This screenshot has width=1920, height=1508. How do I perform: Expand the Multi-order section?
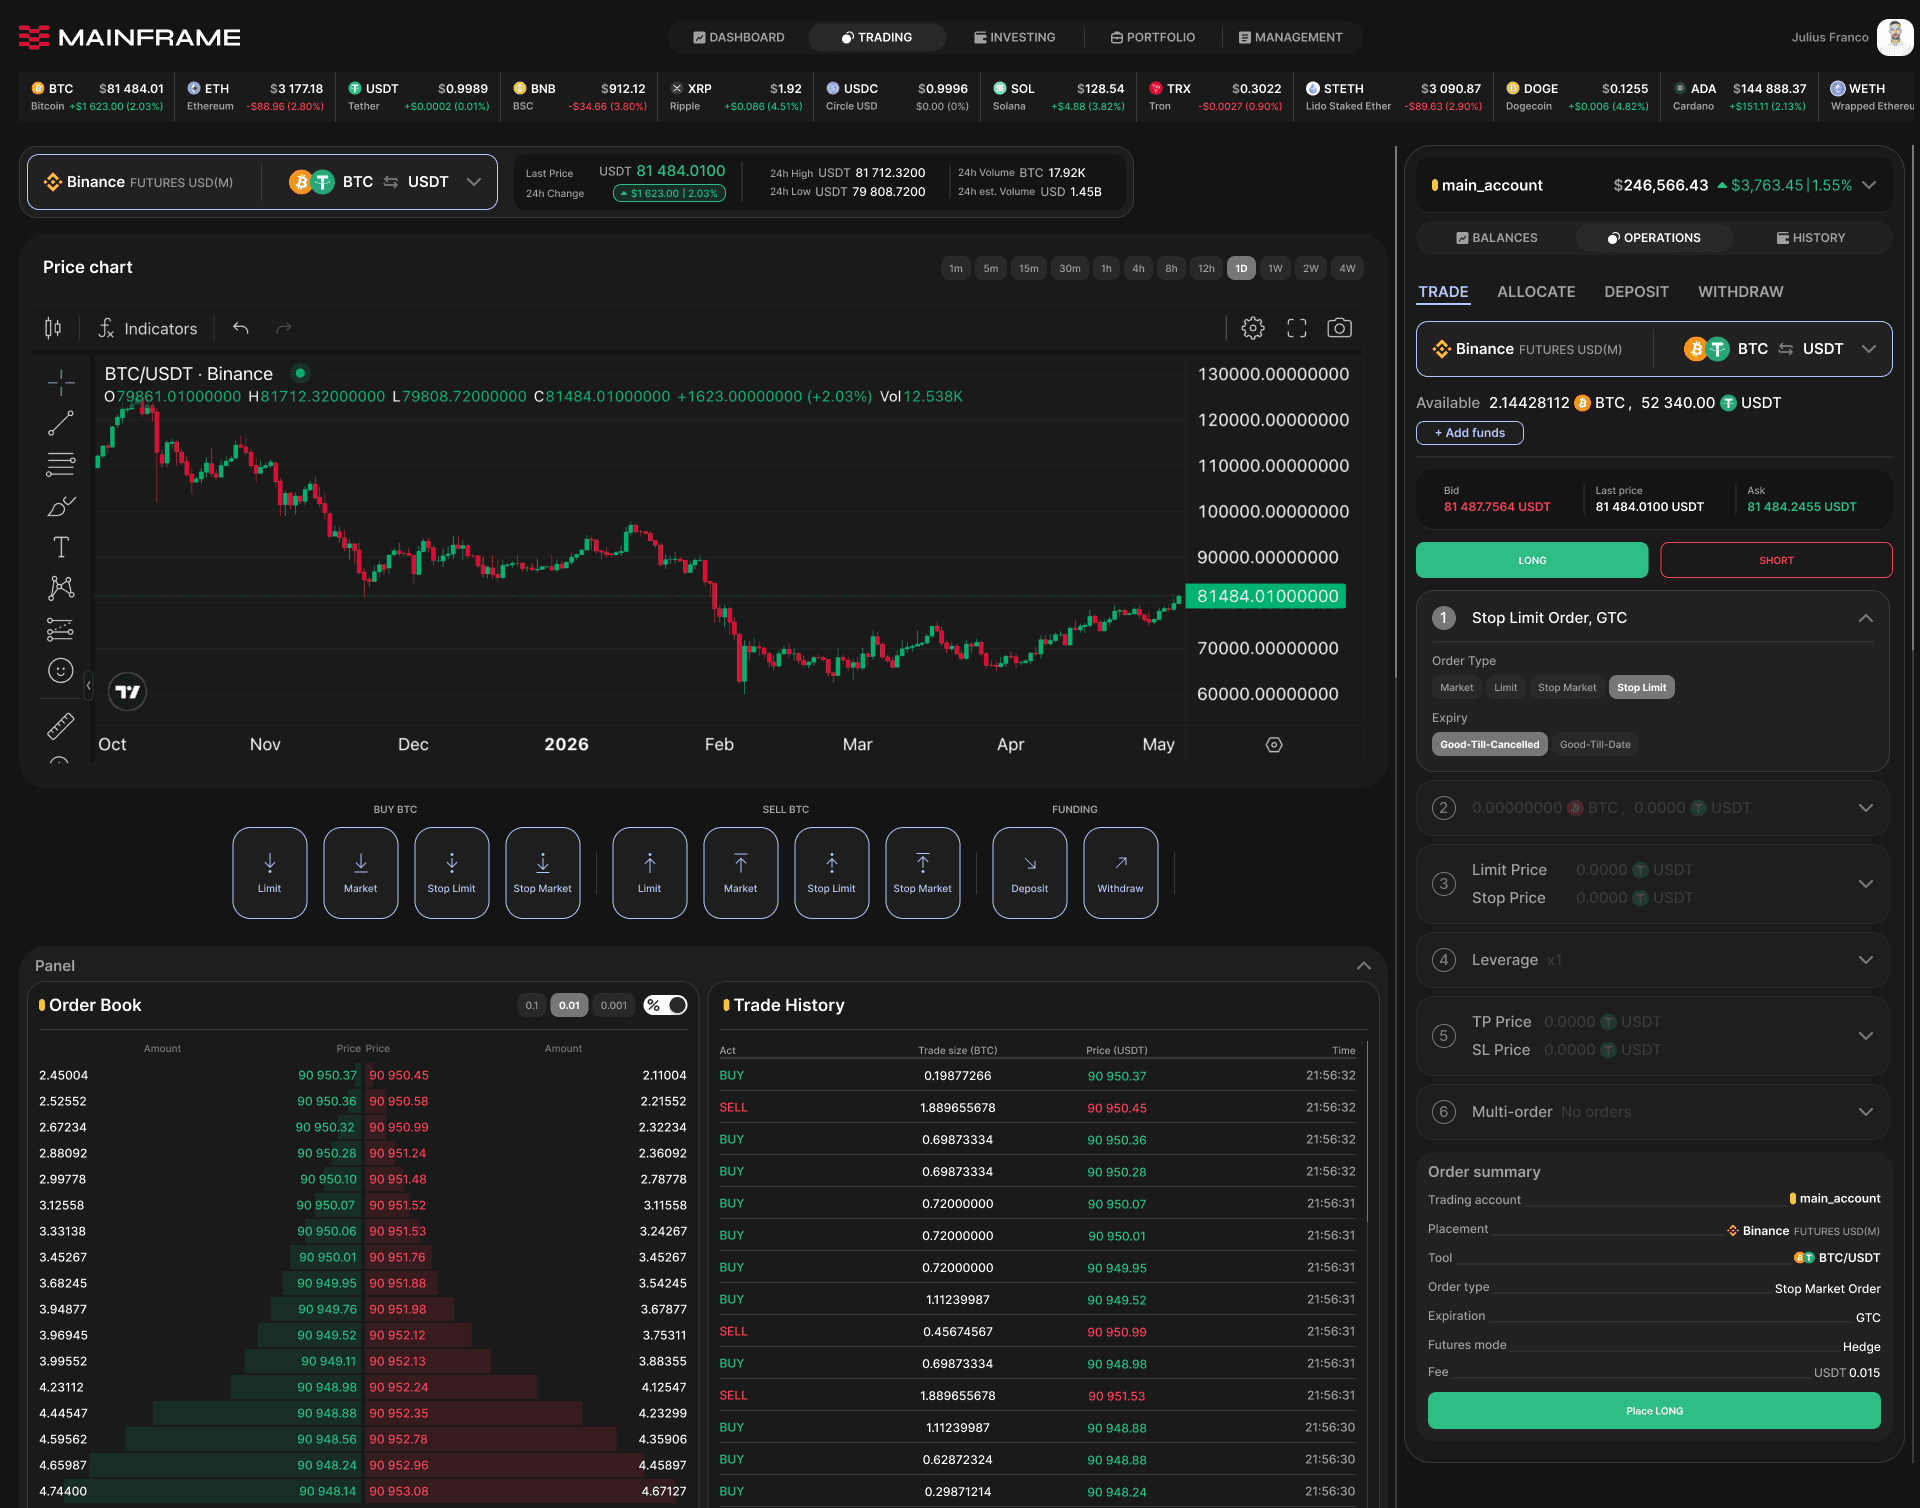[1866, 1112]
